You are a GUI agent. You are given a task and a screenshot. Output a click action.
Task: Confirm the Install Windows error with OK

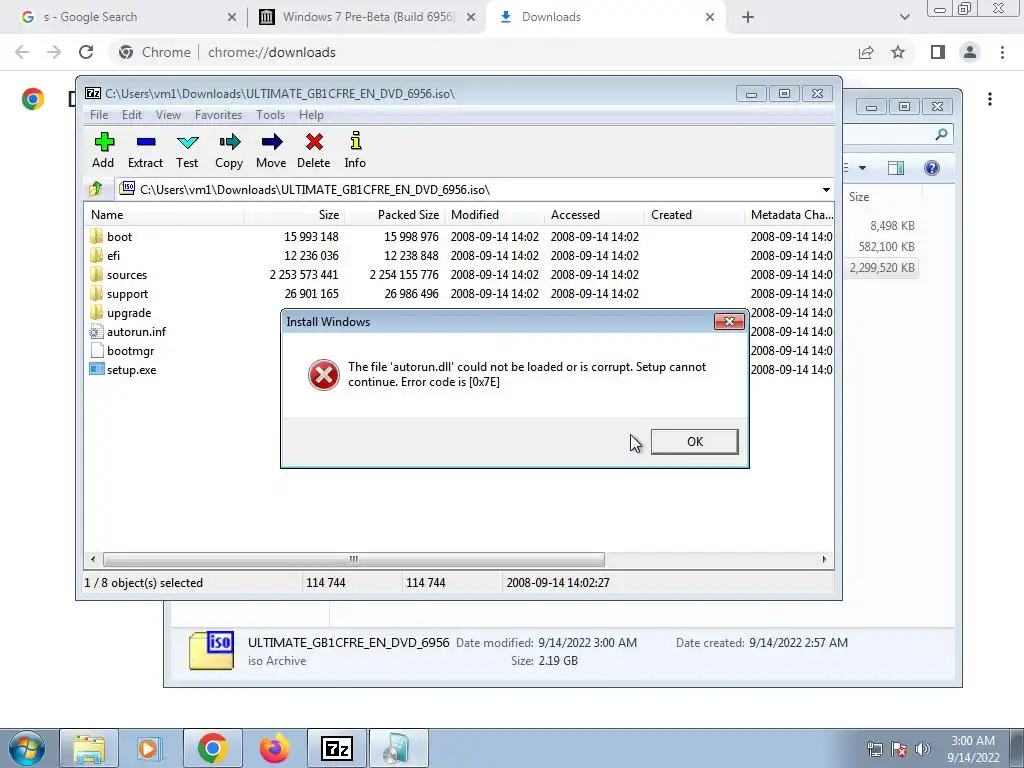(x=694, y=441)
